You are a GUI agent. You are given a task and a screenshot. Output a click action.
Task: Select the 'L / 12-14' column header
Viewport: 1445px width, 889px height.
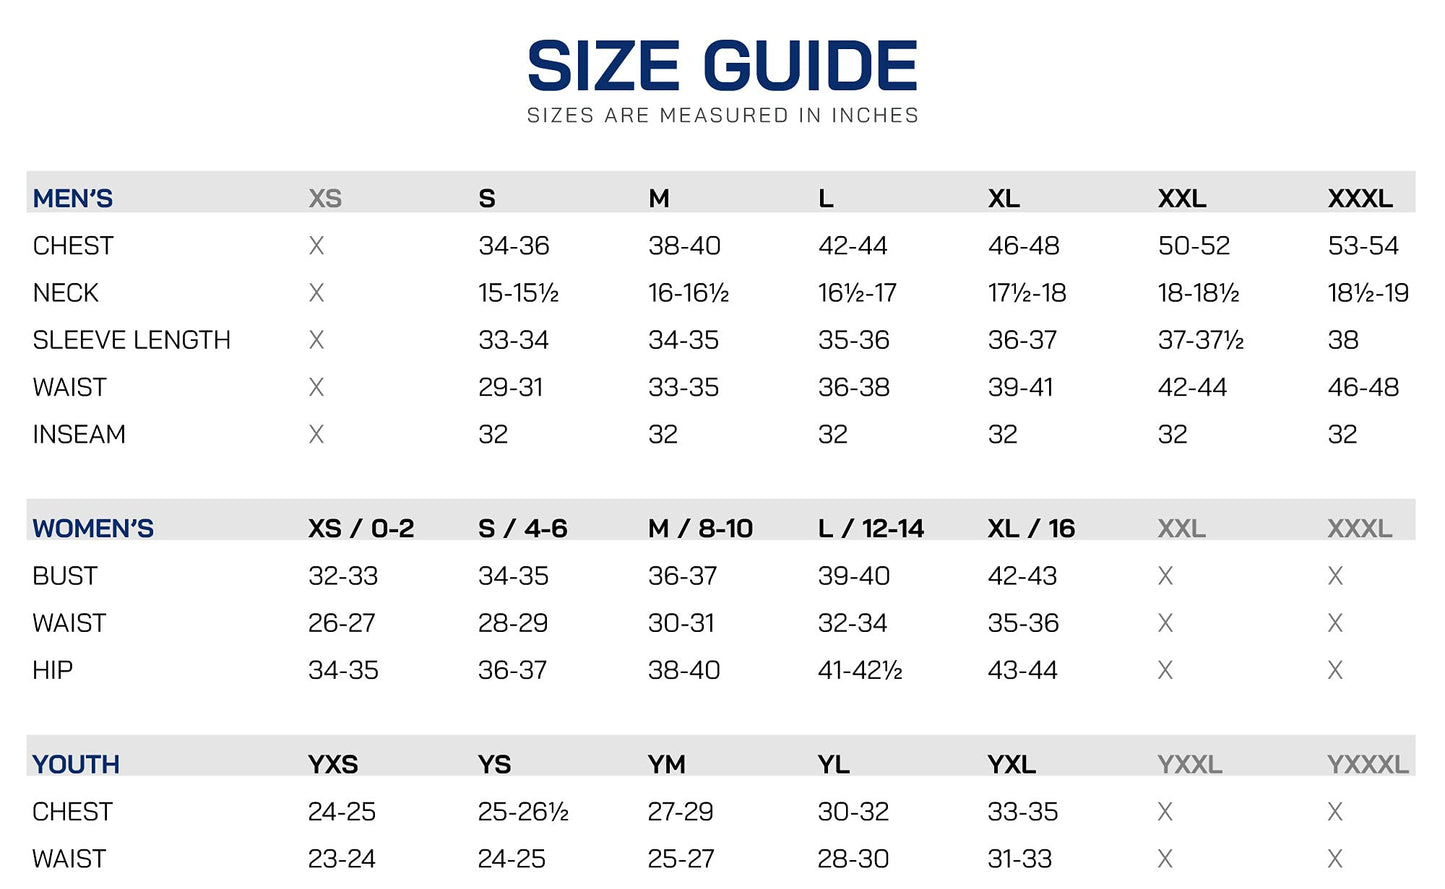[x=871, y=528]
